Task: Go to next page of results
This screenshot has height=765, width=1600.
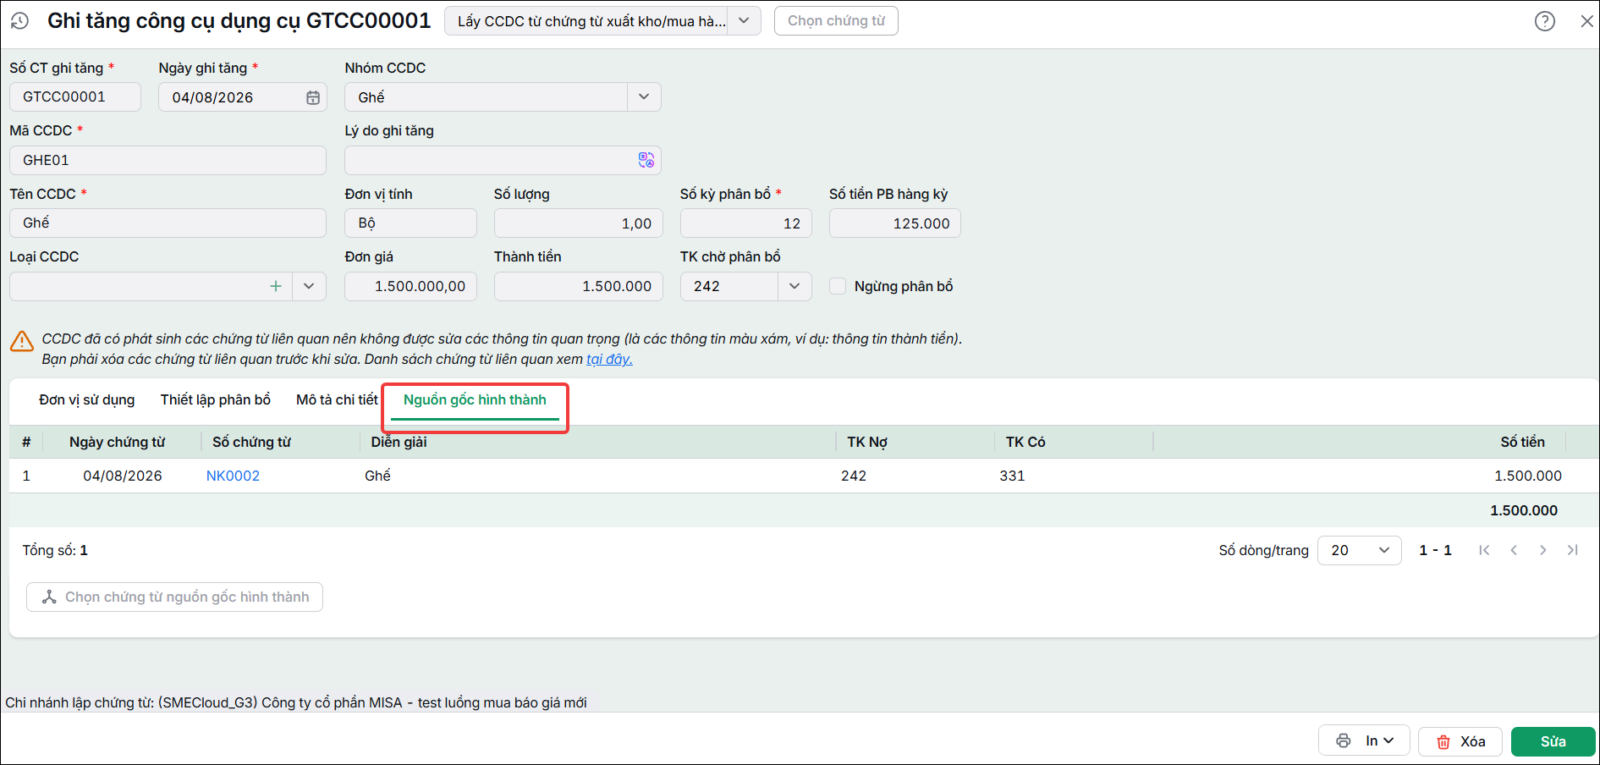Action: coord(1543,550)
